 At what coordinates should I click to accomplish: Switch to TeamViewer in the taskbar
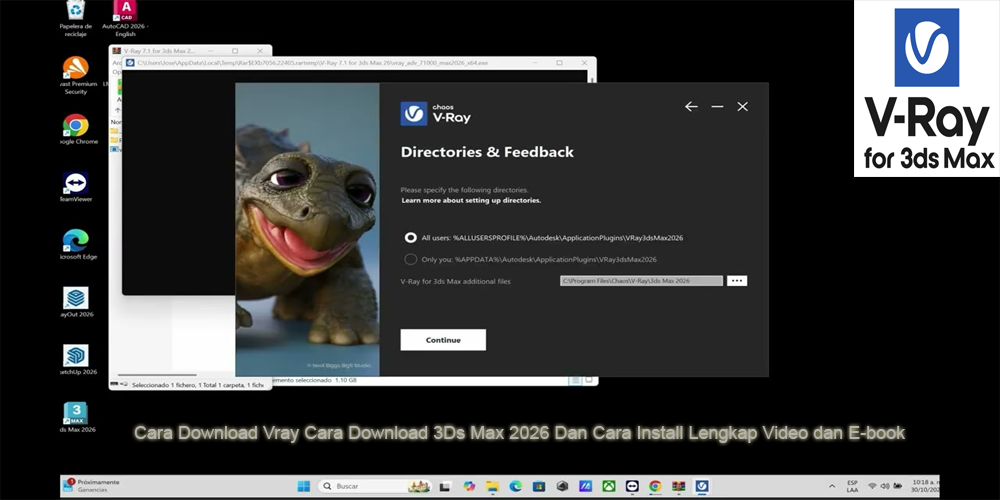[x=632, y=486]
